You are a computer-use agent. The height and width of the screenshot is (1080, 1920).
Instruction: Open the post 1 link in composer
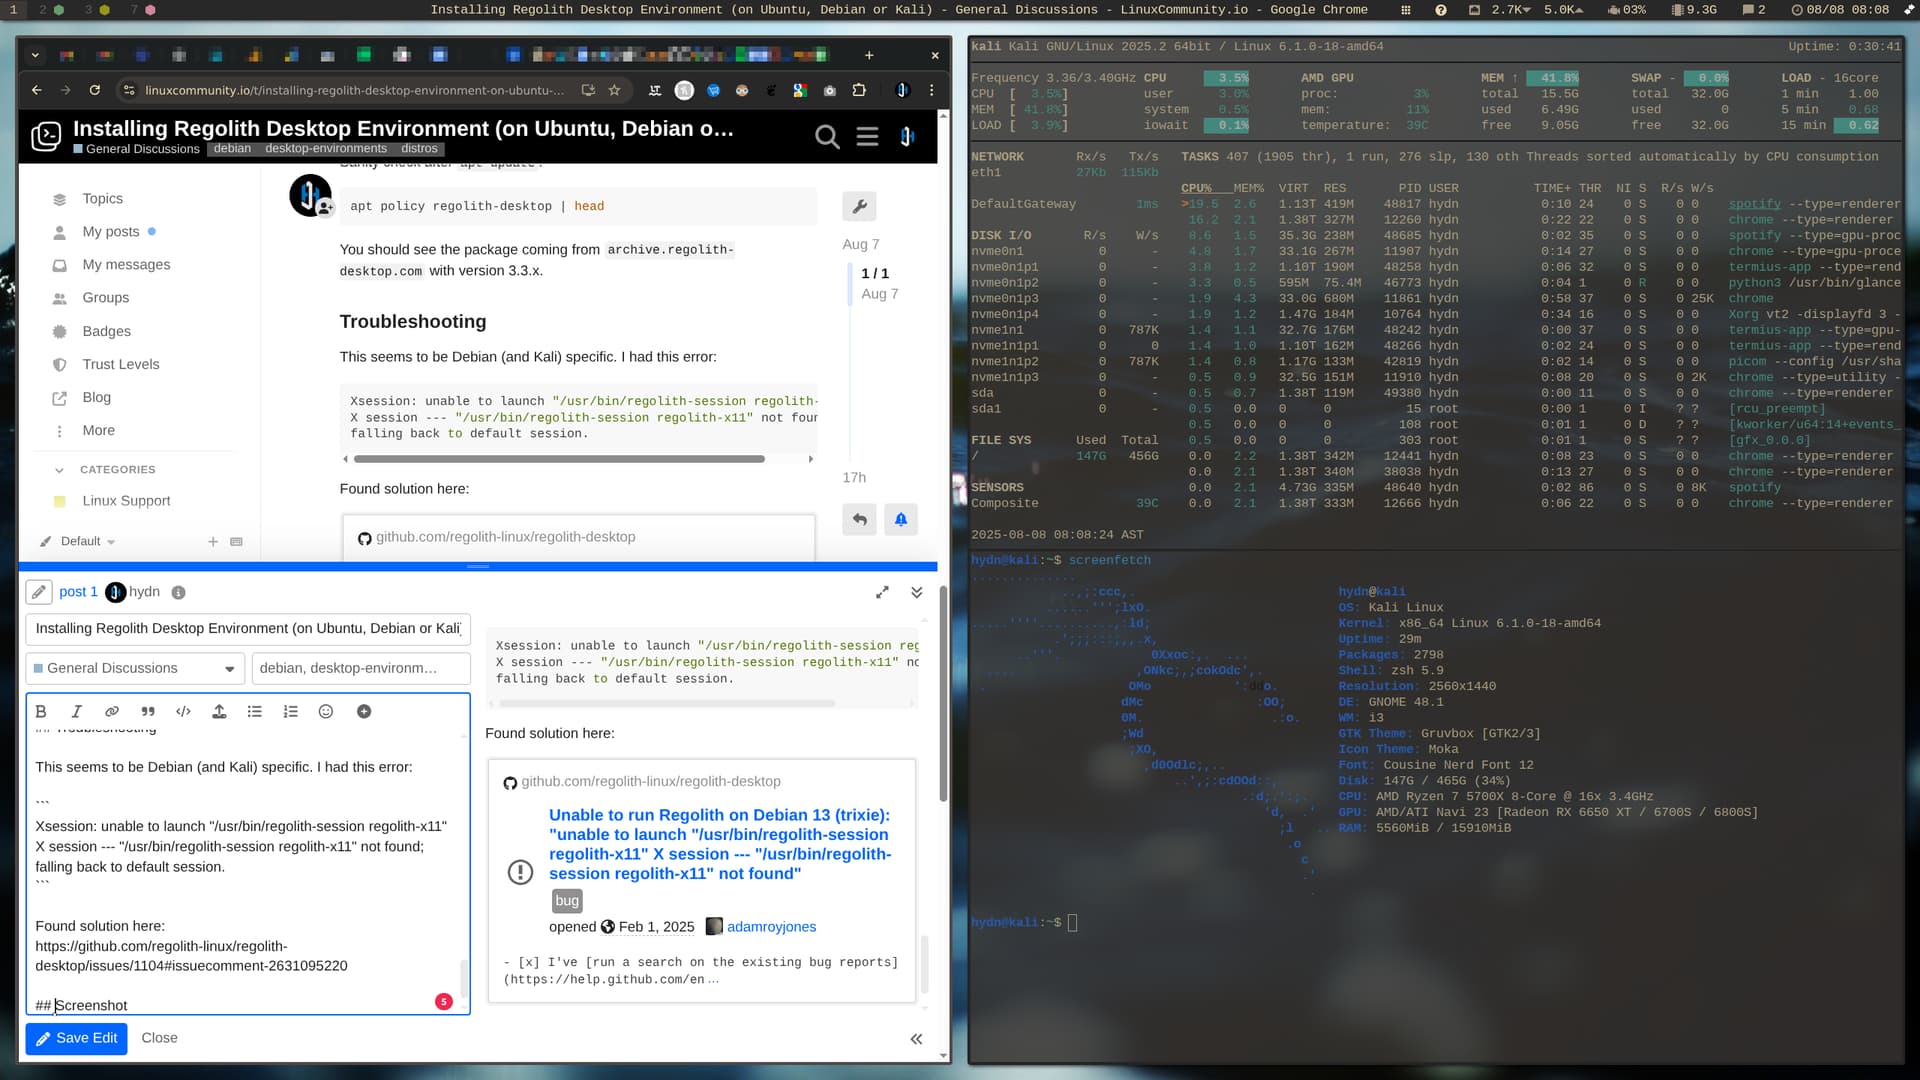click(x=78, y=592)
